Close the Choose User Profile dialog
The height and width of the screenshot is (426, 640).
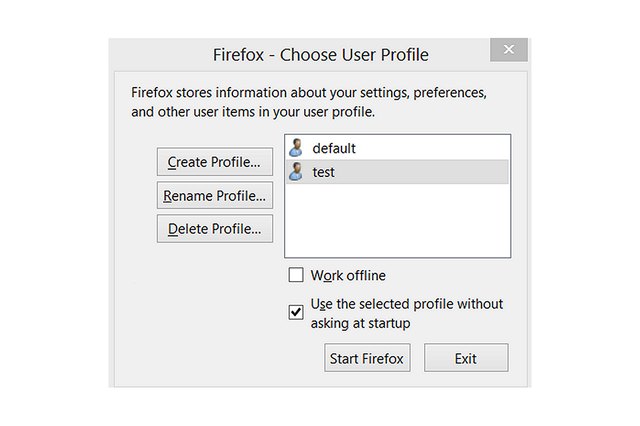coord(509,50)
